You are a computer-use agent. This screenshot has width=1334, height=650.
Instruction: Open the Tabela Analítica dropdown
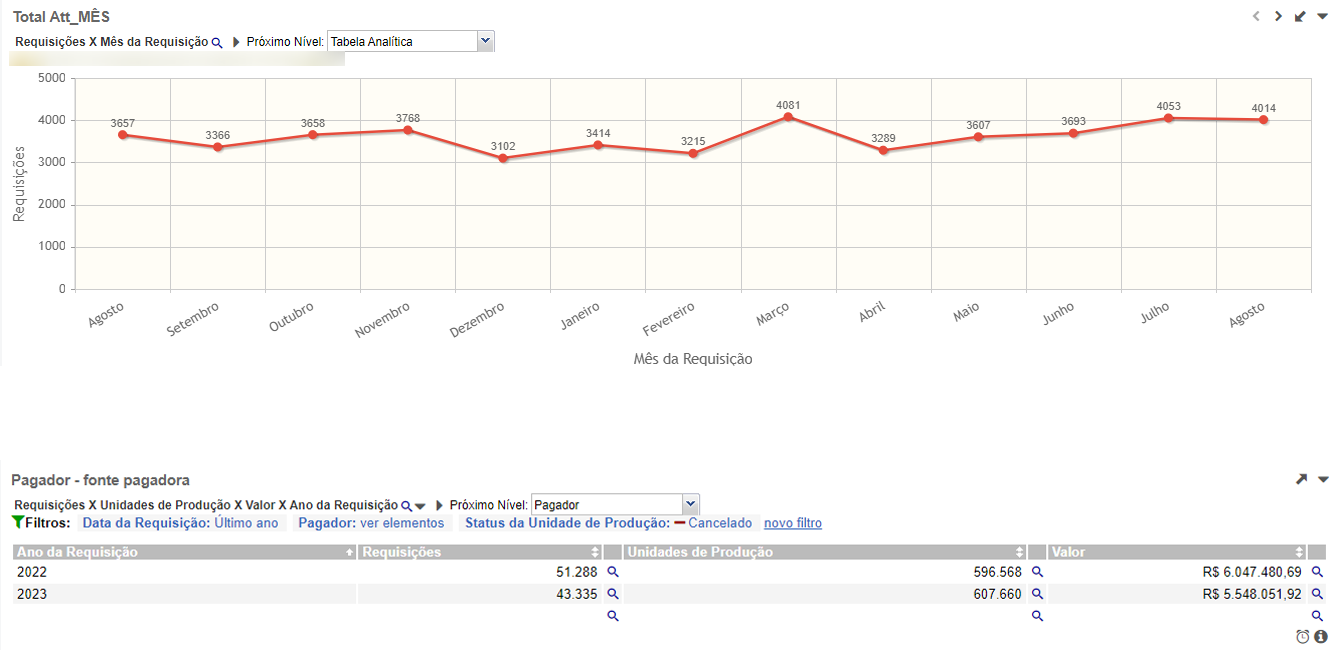tap(486, 41)
